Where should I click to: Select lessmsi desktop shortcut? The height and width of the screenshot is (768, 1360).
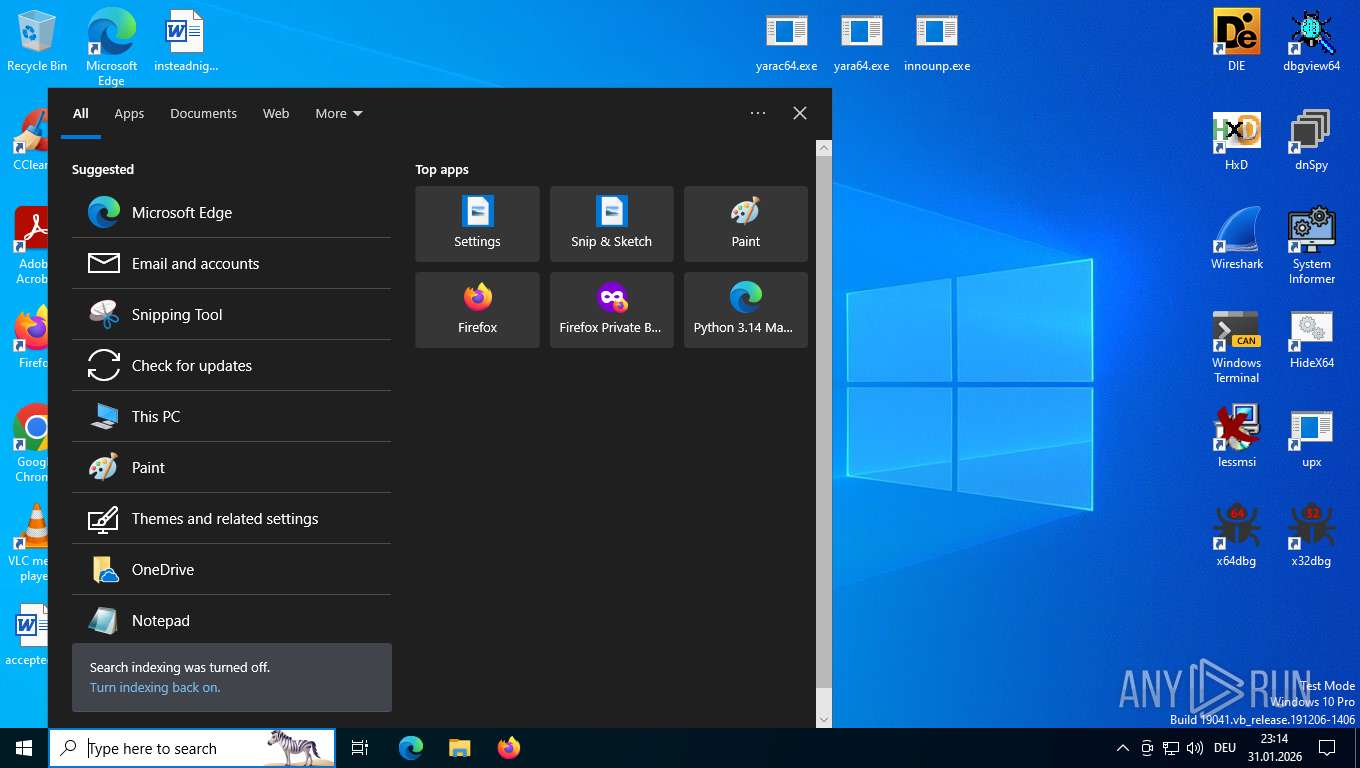pyautogui.click(x=1237, y=437)
